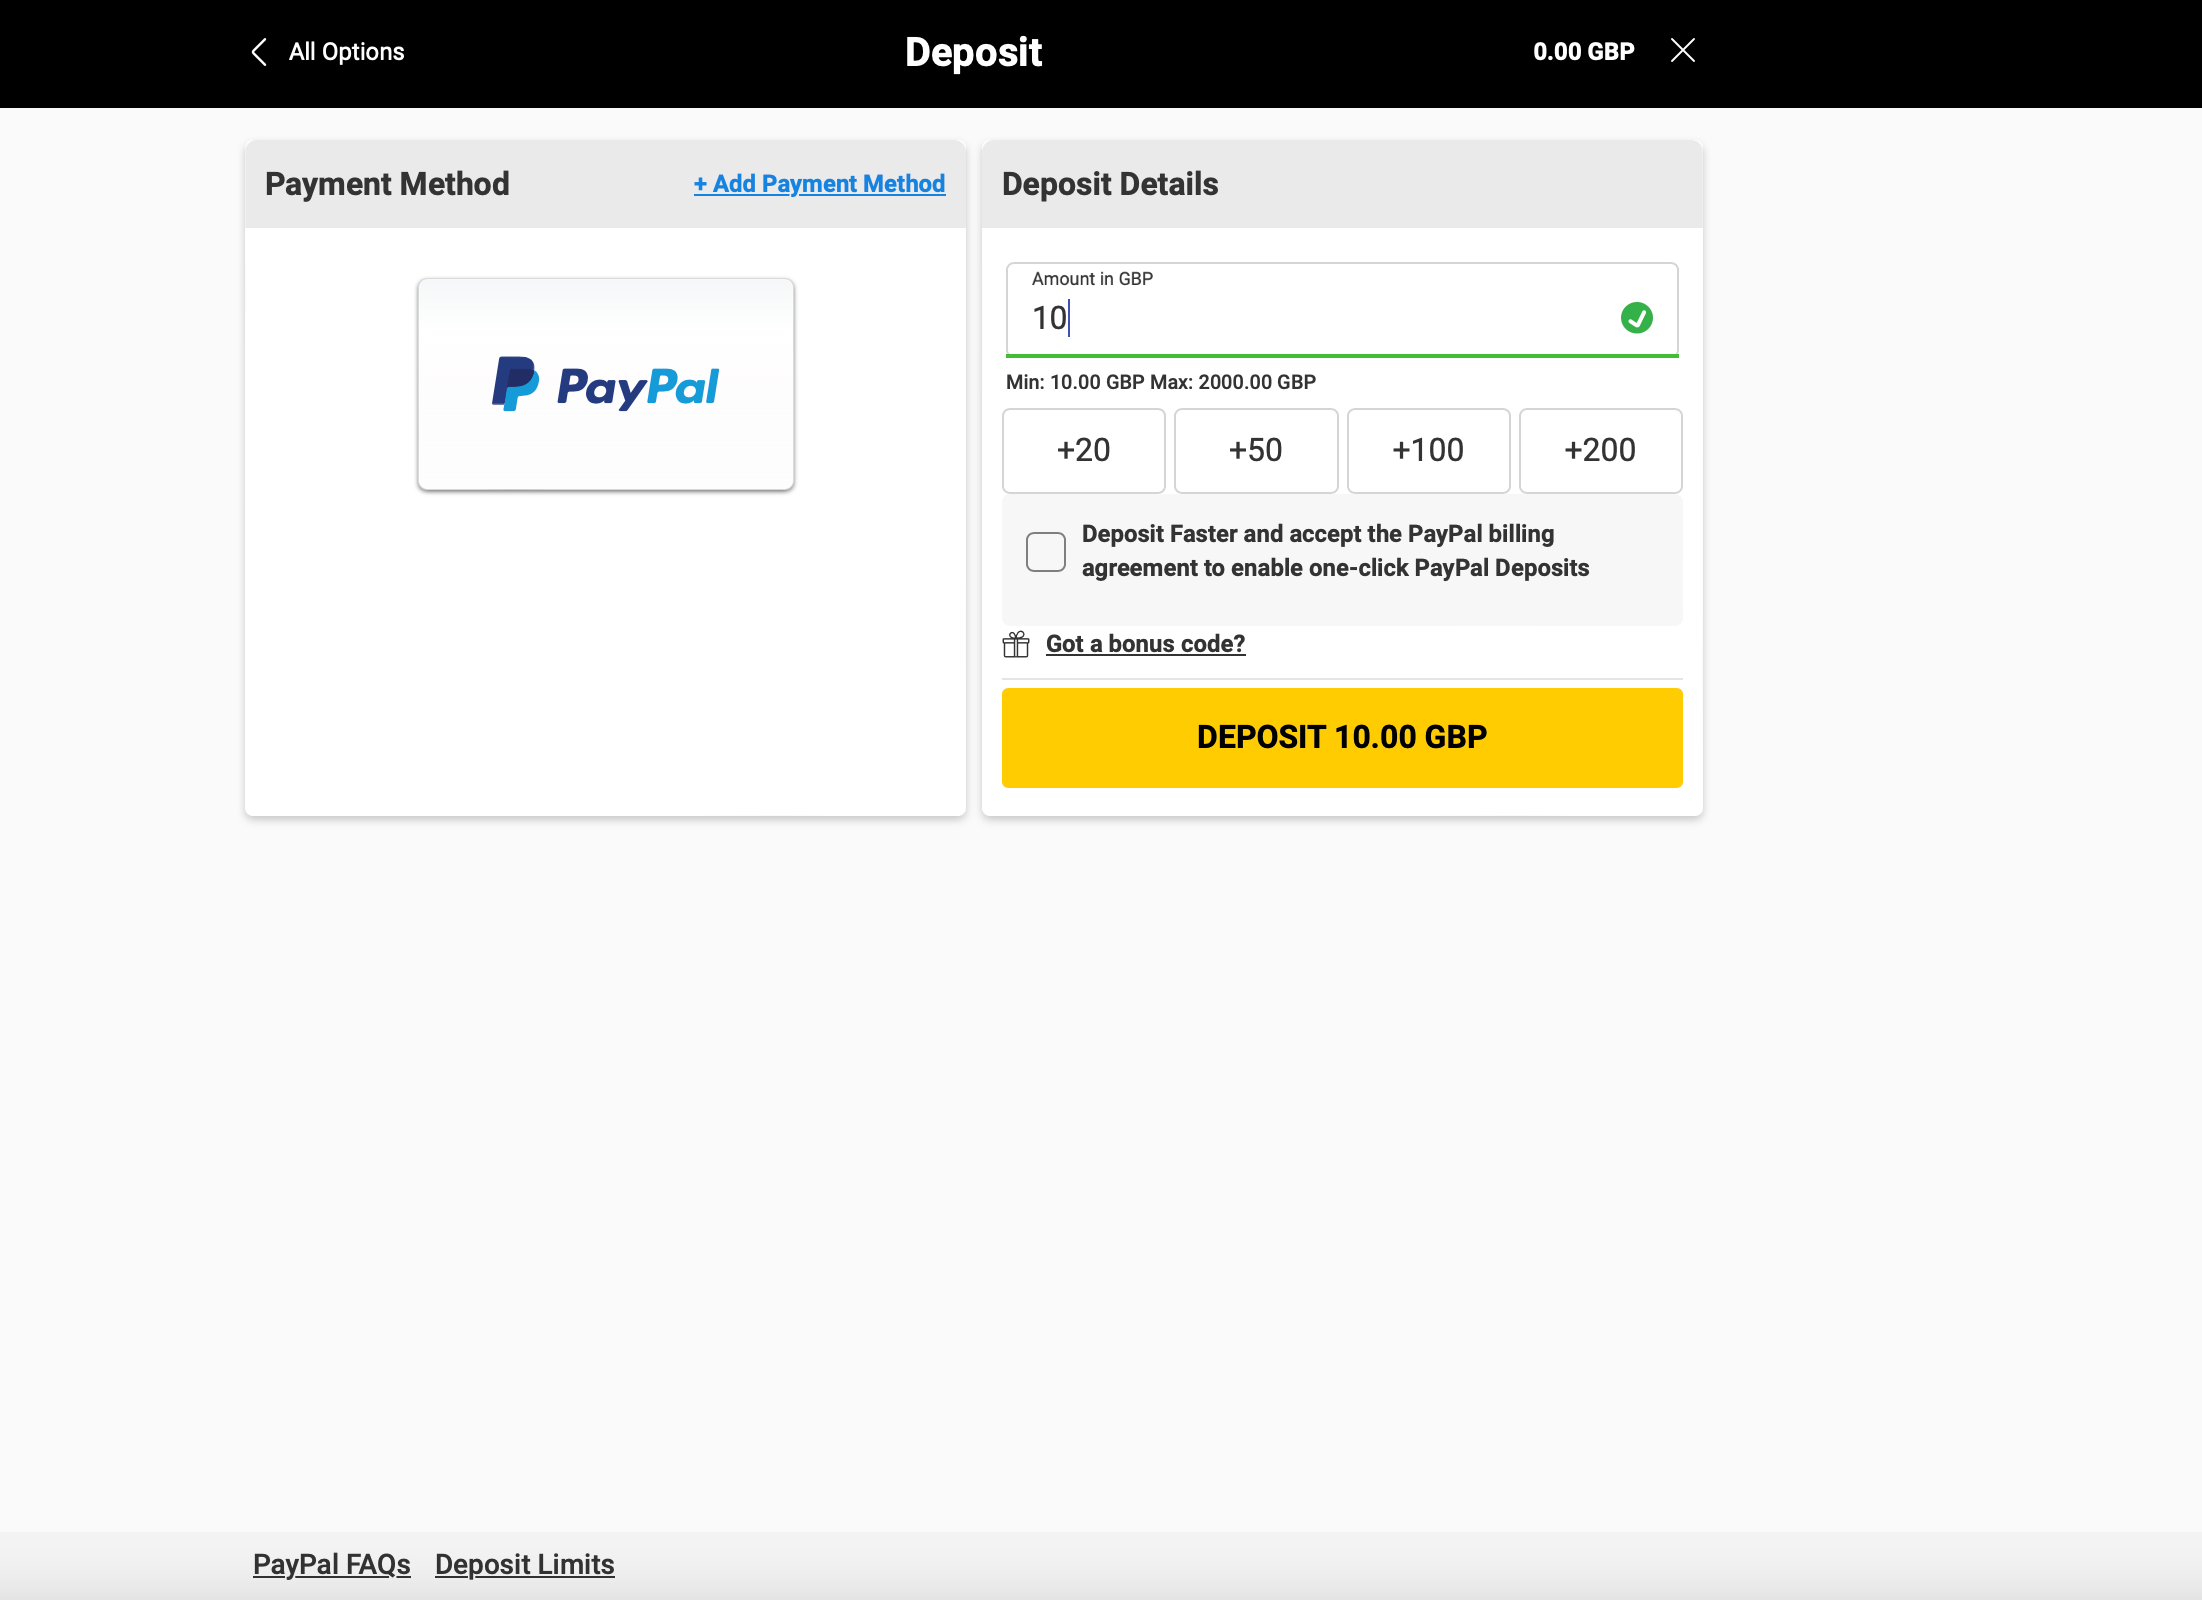Click the Payment Method heading
The image size is (2202, 1600).
[387, 184]
